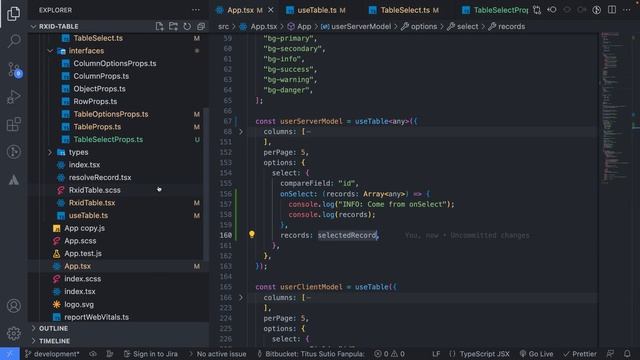Viewport: 640px width, 360px height.
Task: Switch to the useTable.ts tab
Action: click(x=316, y=10)
